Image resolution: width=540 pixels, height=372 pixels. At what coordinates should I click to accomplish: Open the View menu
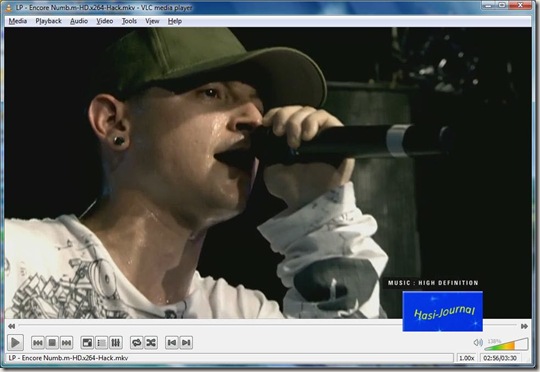point(152,21)
